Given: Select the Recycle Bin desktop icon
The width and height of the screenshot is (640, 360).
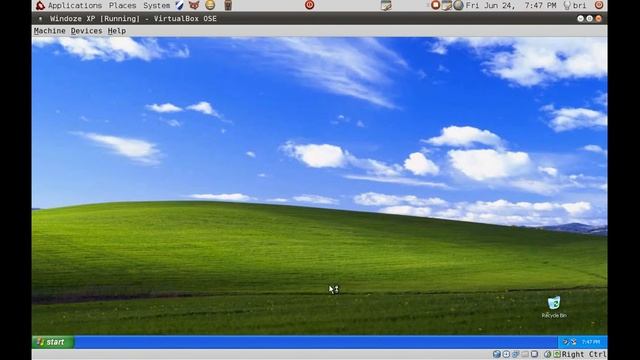Looking at the screenshot, I should [554, 307].
